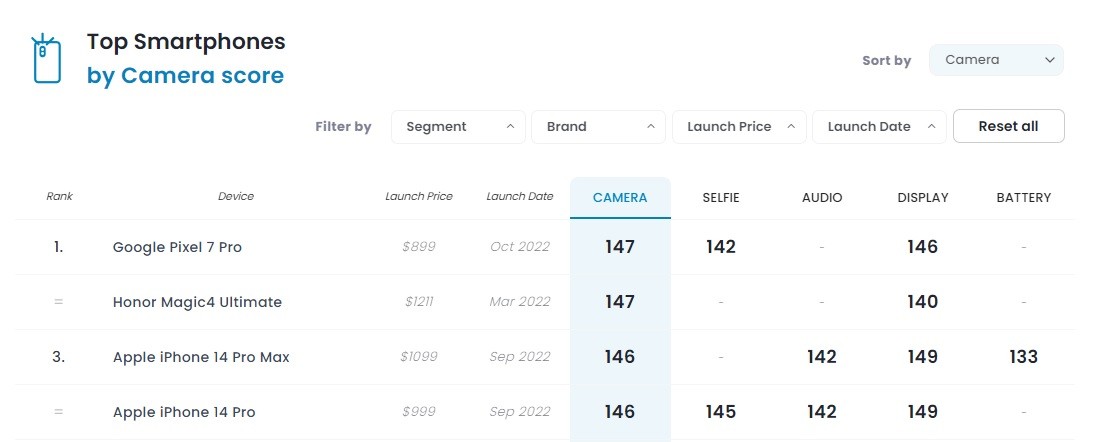This screenshot has width=1093, height=442.
Task: Open Honor Magic4 Ultimate device link
Action: click(x=197, y=303)
